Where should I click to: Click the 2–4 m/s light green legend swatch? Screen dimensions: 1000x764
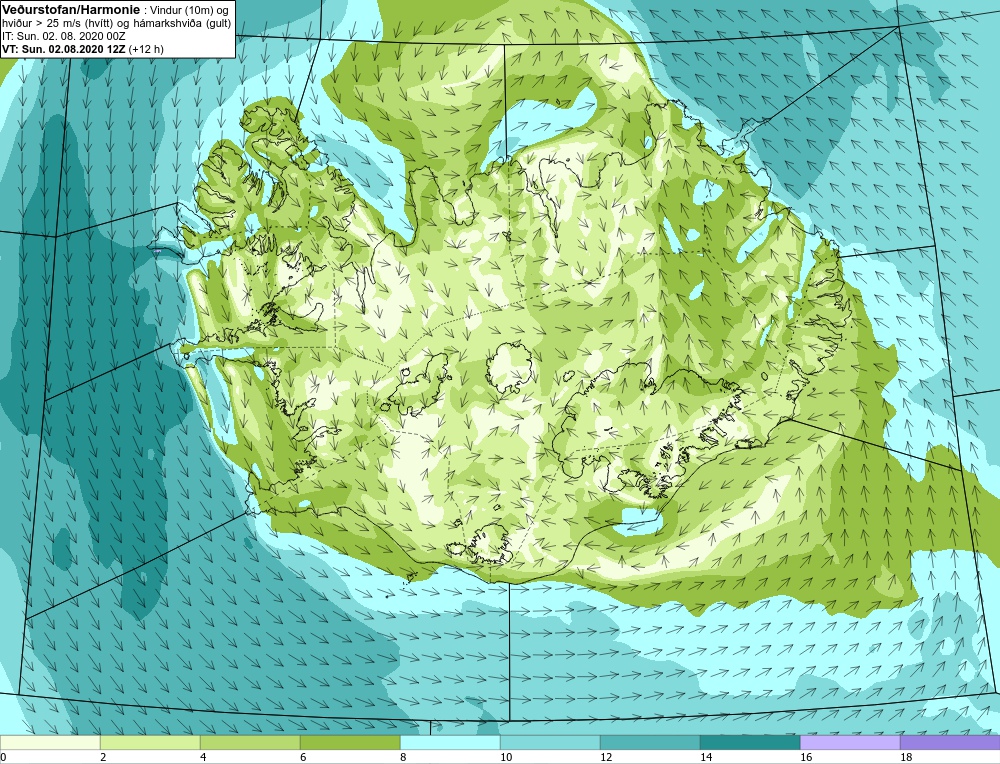150,742
